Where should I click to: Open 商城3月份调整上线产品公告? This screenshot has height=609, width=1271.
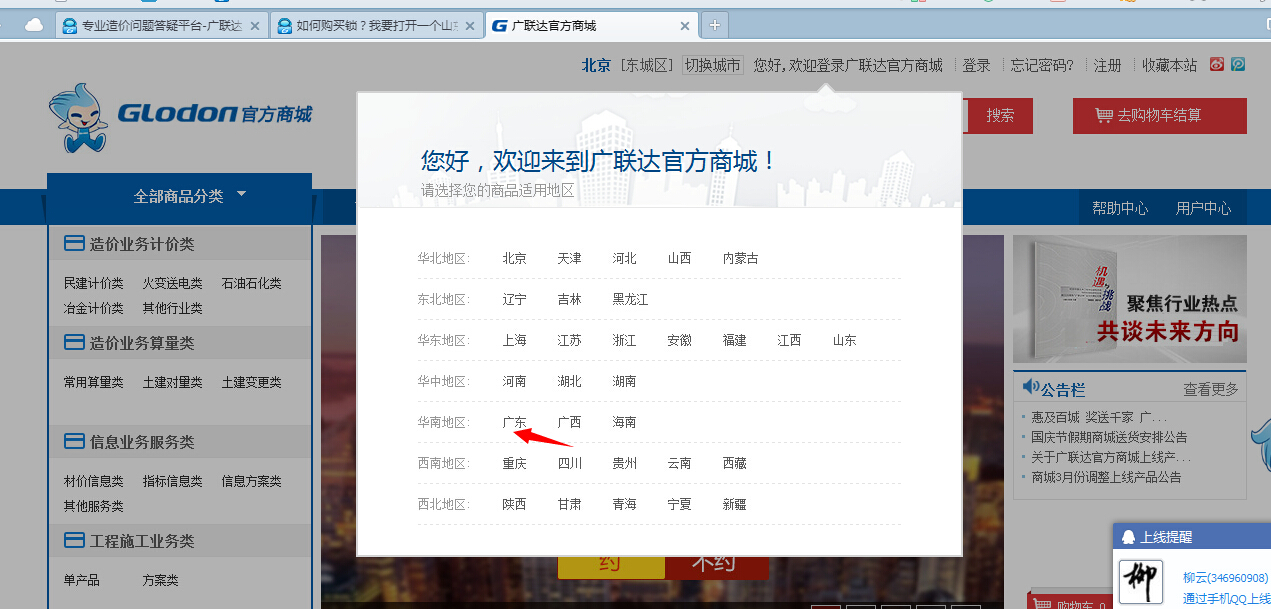[1106, 477]
